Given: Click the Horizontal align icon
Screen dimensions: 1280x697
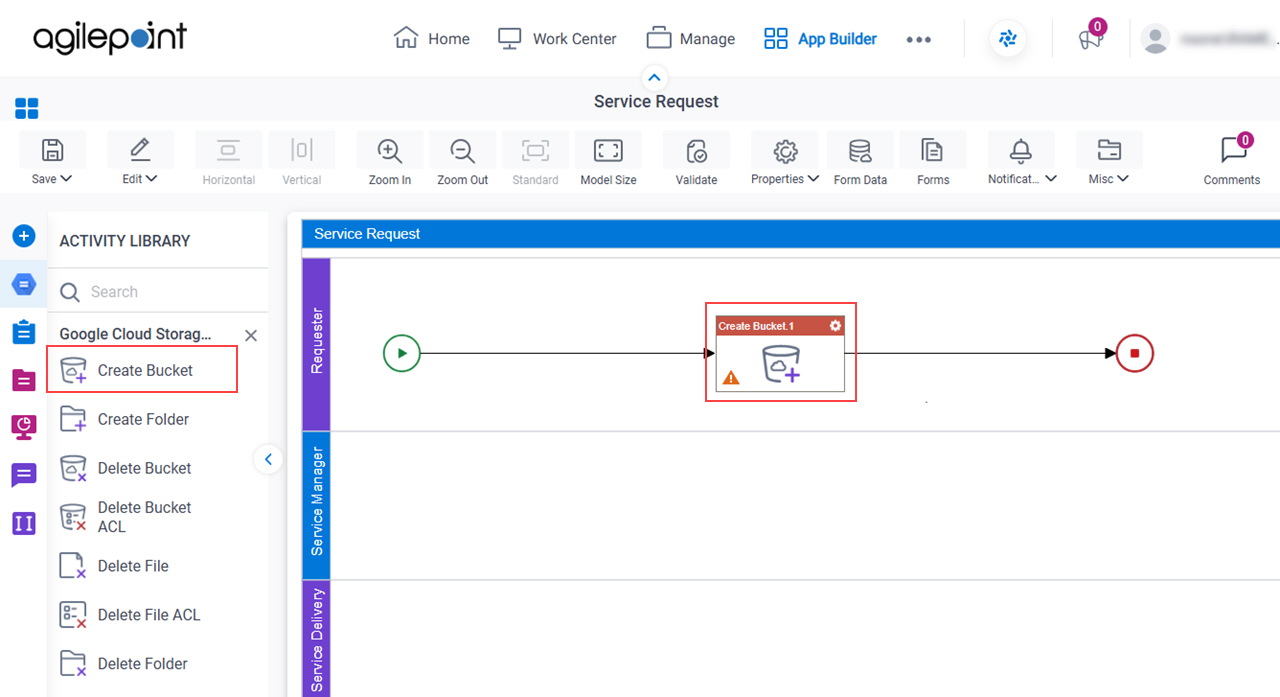Looking at the screenshot, I should pyautogui.click(x=228, y=150).
